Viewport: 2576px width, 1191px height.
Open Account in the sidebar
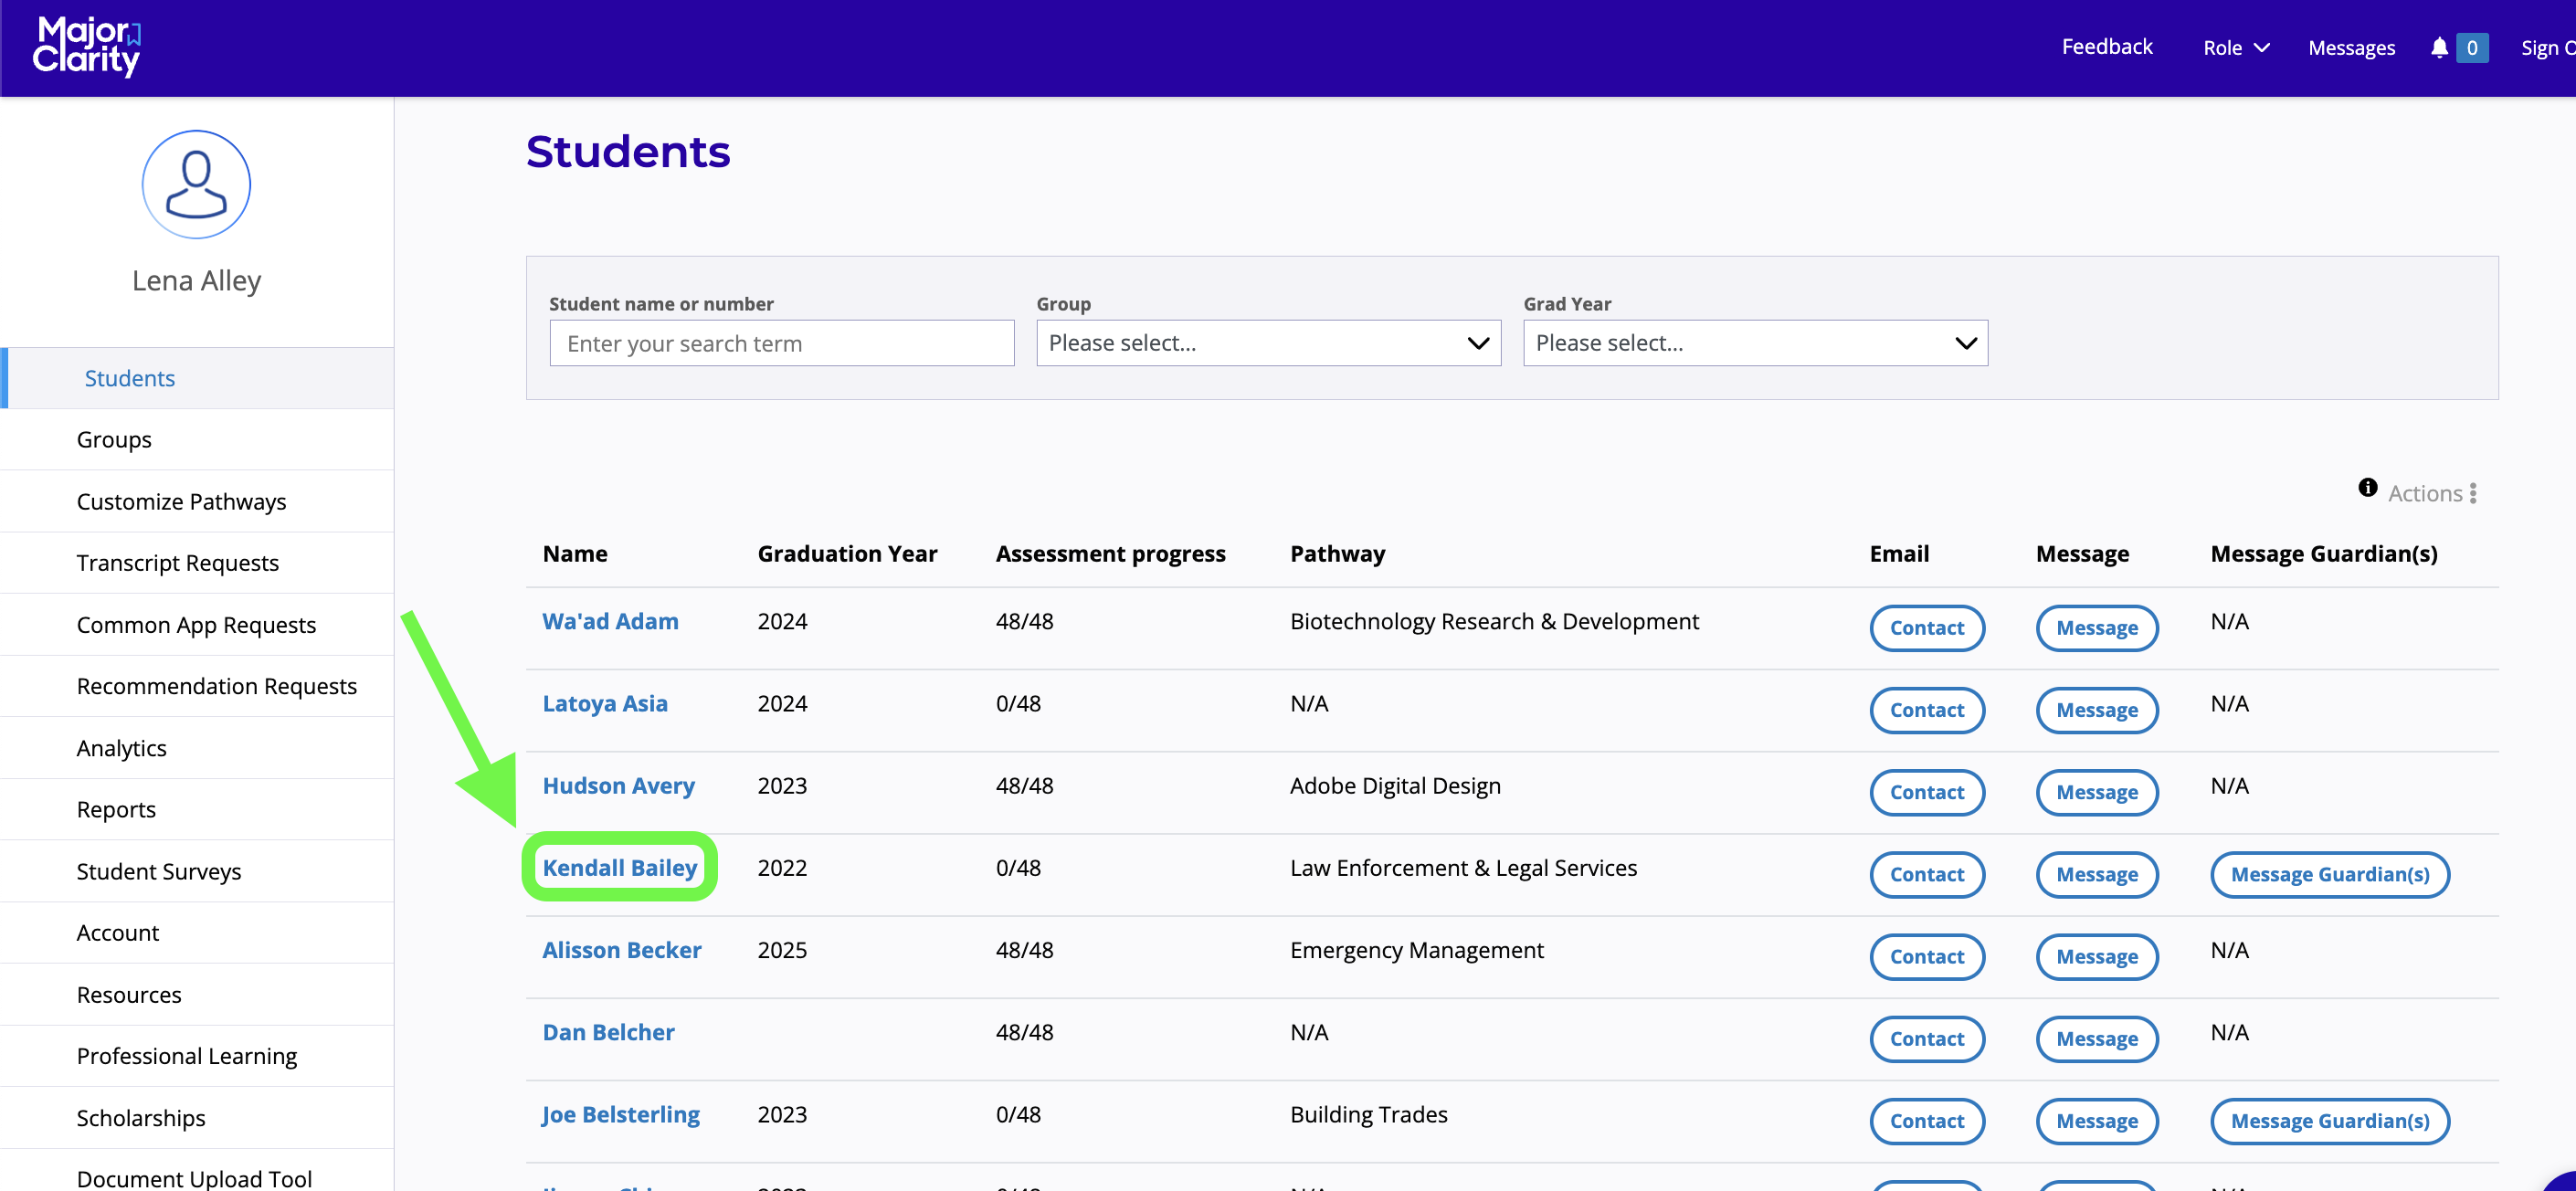(197, 933)
